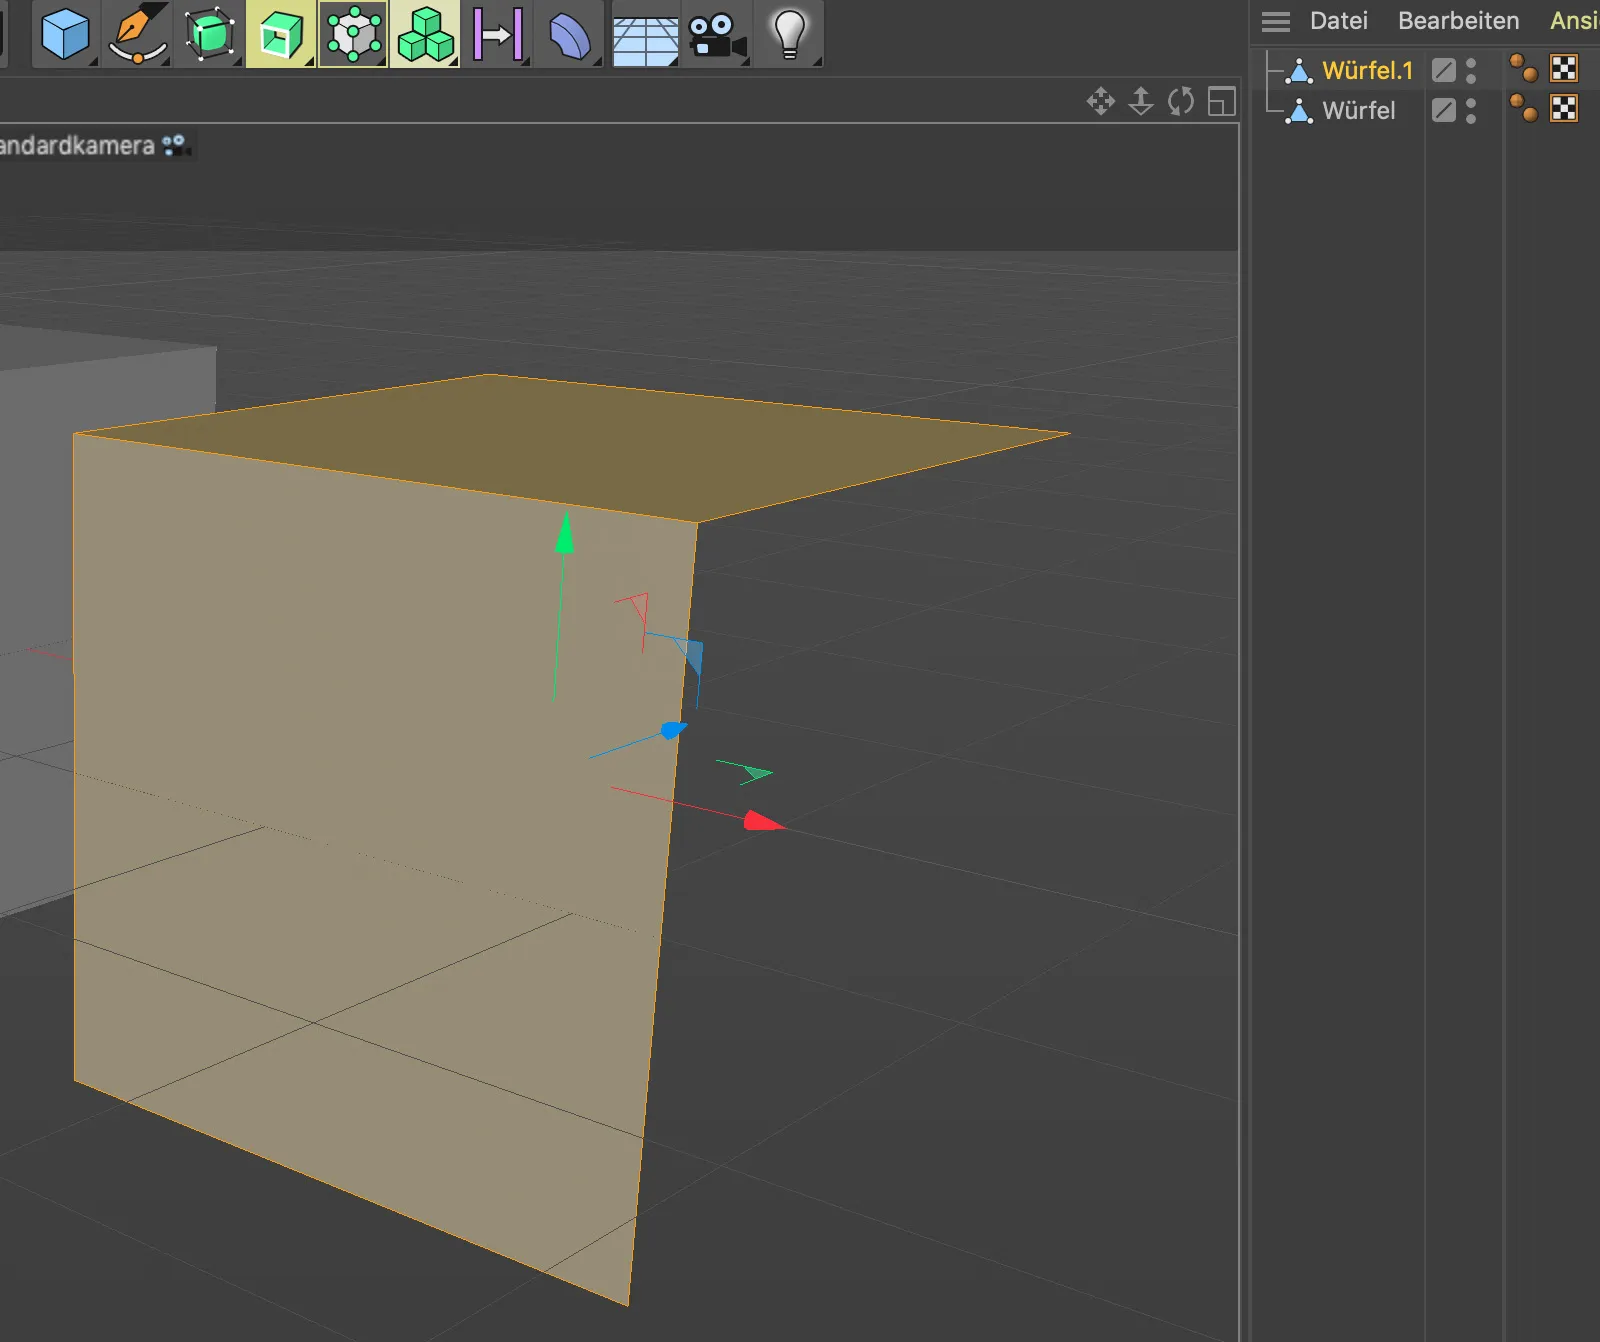Viewport: 1600px width, 1342px height.
Task: Select the Cube primitive tool
Action: point(65,33)
